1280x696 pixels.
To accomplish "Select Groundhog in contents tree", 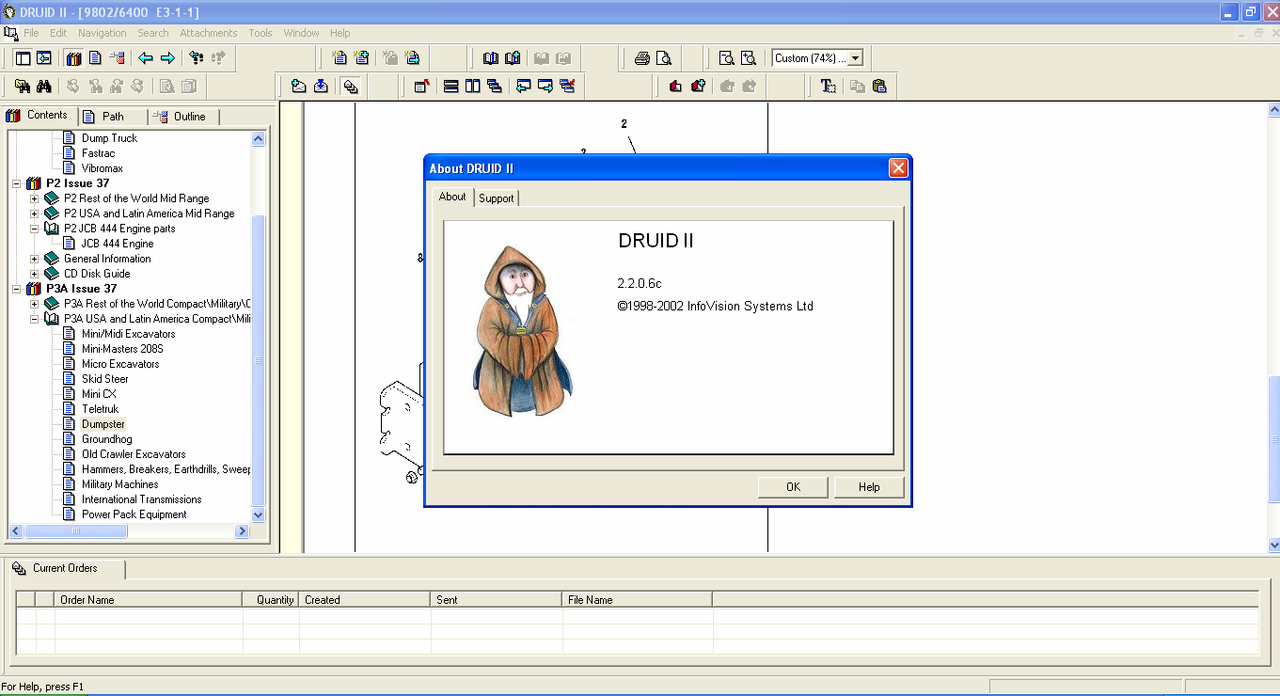I will (107, 439).
